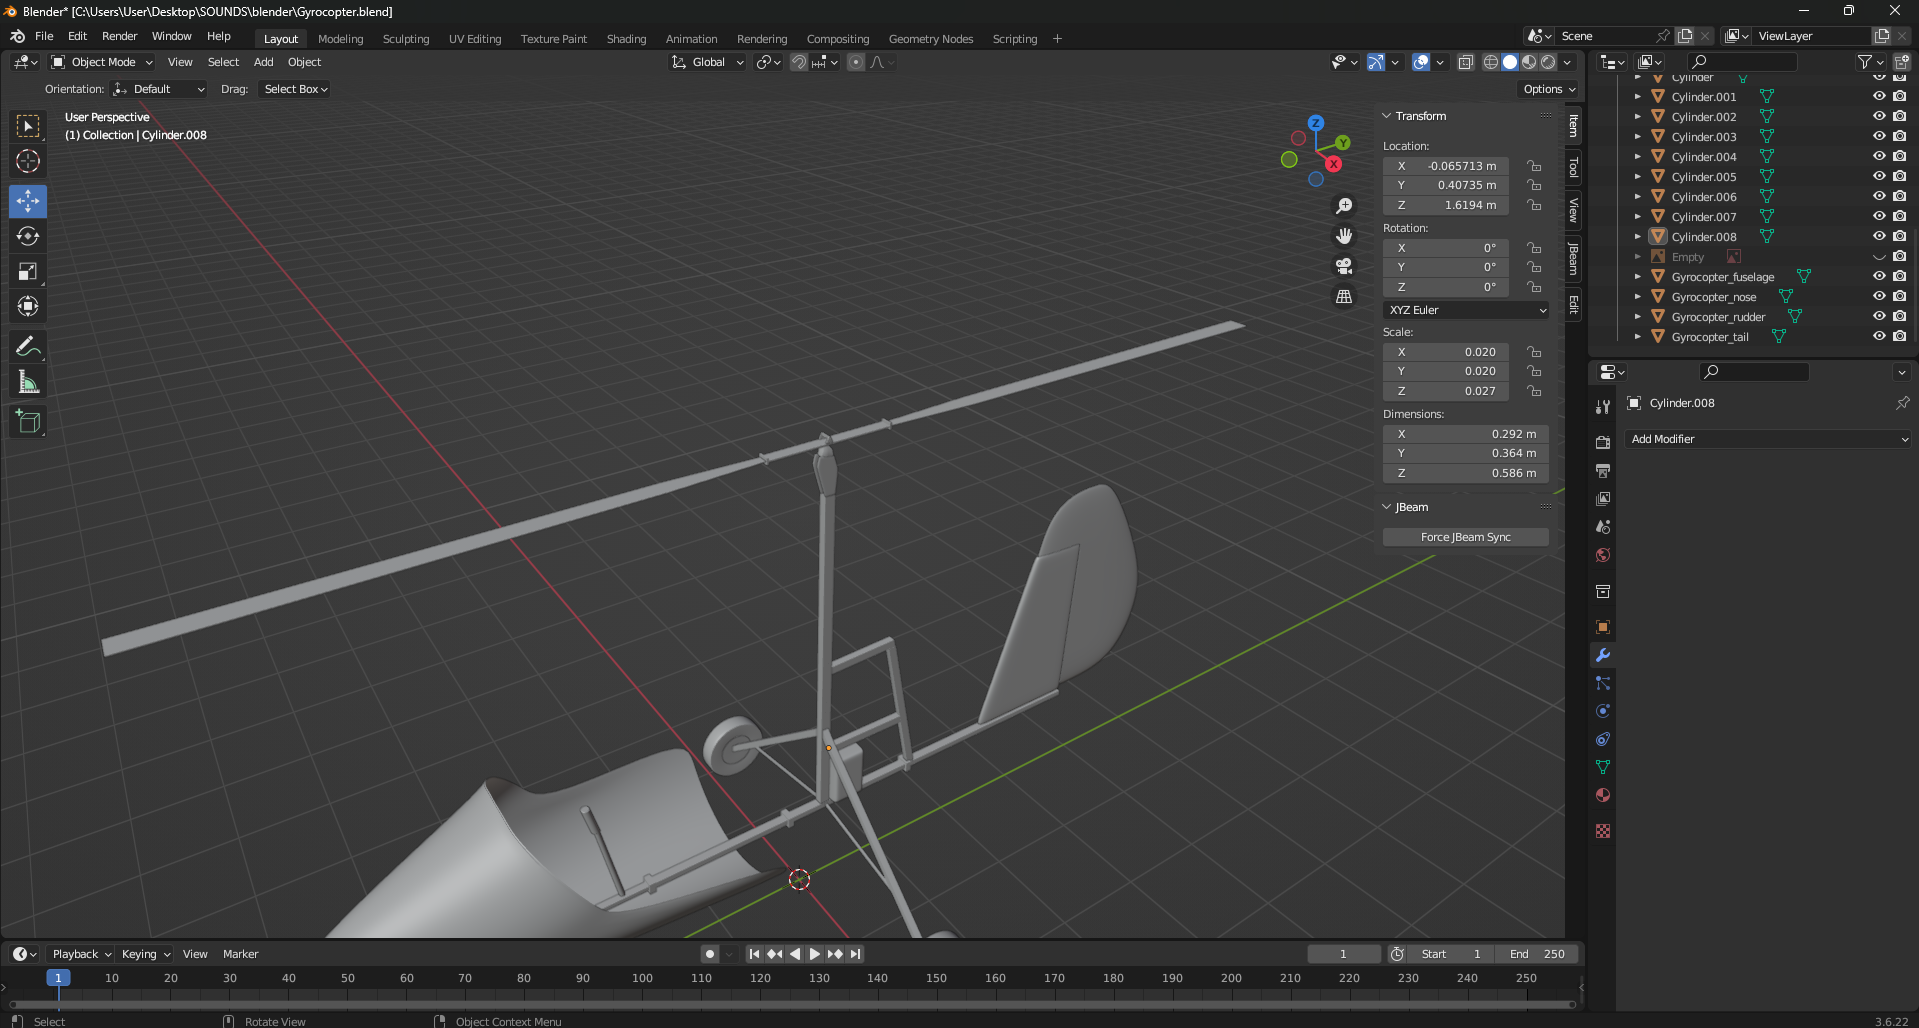Select the Scale tool
The image size is (1919, 1028).
tap(28, 271)
